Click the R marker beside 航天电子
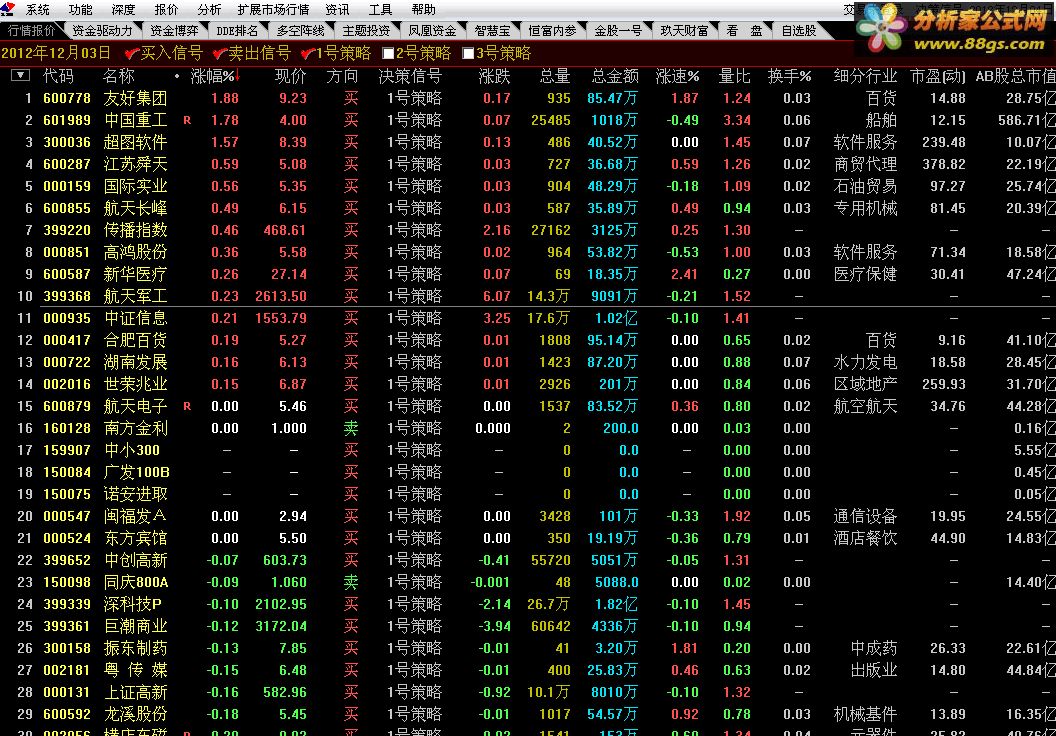Viewport: 1056px width, 736px height. pyautogui.click(x=187, y=407)
